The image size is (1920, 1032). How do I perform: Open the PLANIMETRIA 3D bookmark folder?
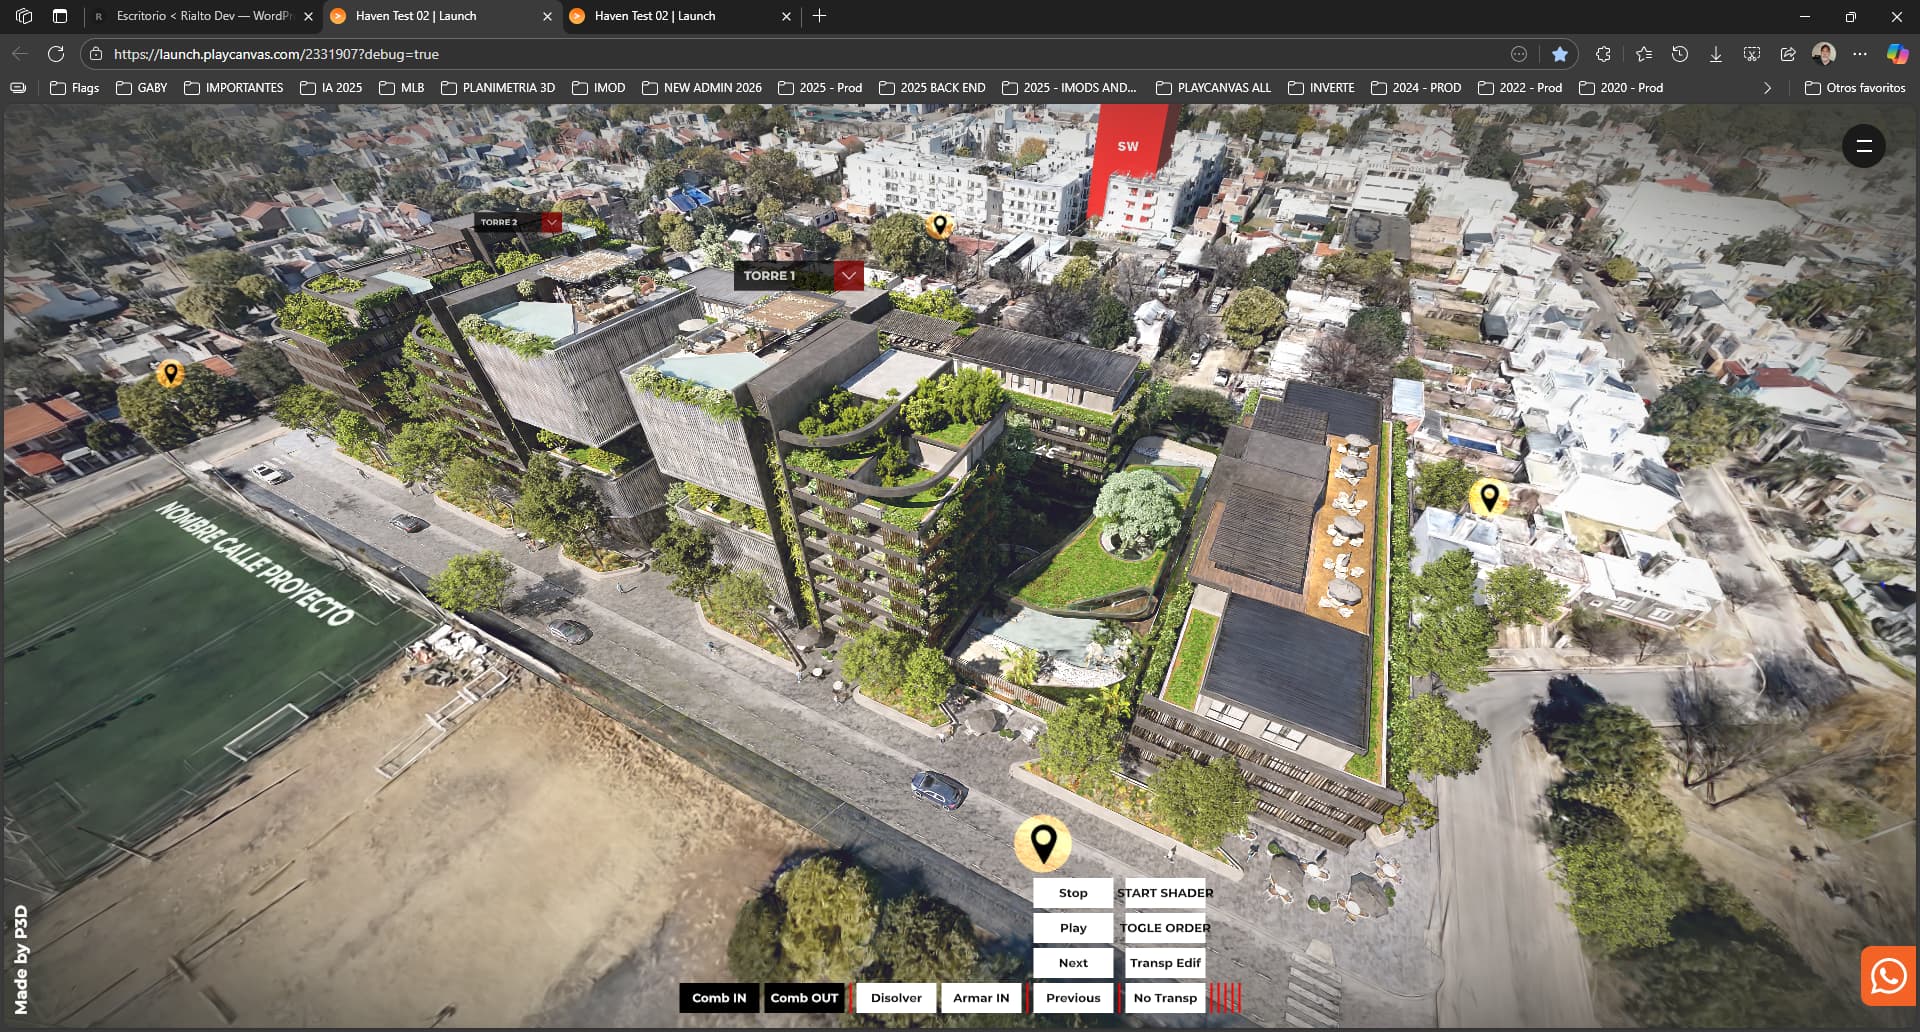pyautogui.click(x=498, y=88)
